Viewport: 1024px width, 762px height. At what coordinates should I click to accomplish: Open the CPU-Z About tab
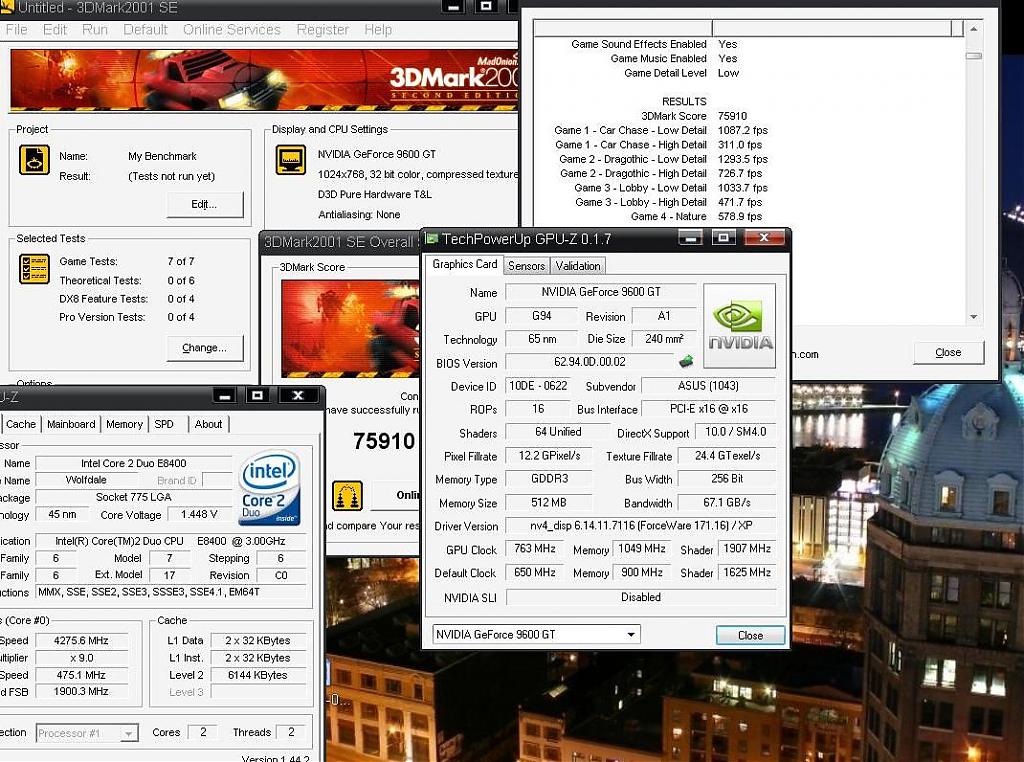208,424
